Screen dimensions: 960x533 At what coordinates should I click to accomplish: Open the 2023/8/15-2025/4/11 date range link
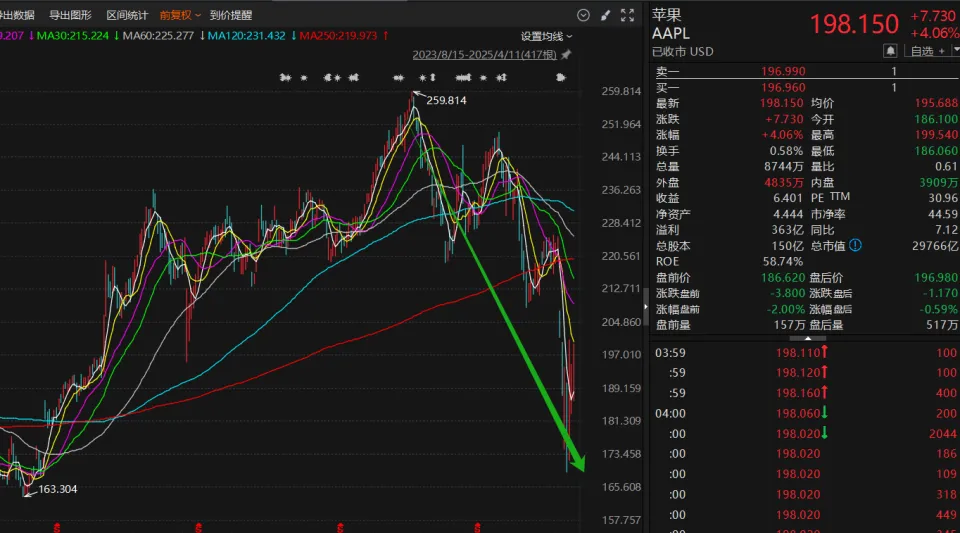(x=484, y=54)
